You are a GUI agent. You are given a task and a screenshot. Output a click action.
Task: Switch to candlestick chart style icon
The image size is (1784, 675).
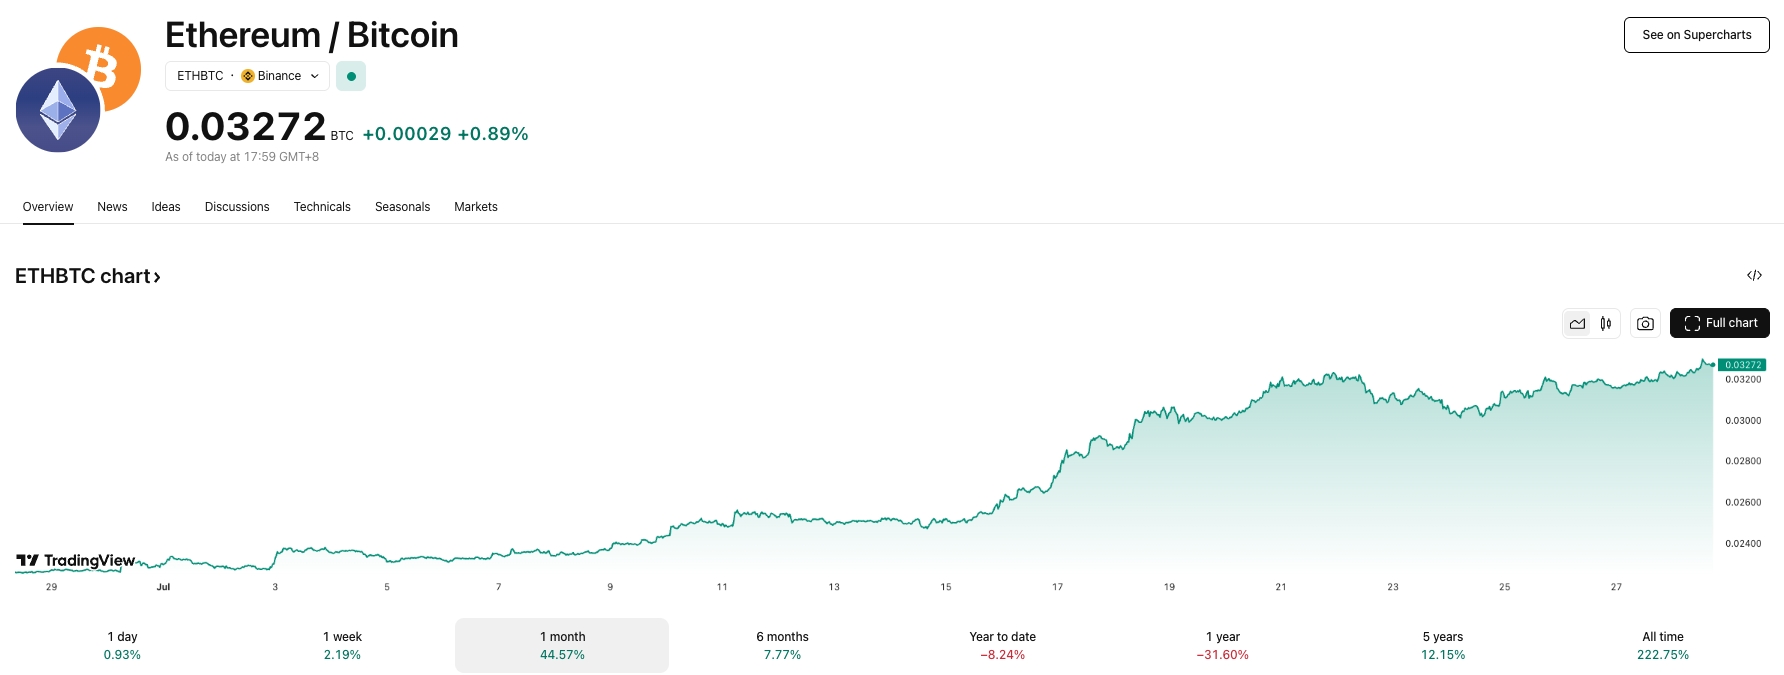pyautogui.click(x=1605, y=323)
